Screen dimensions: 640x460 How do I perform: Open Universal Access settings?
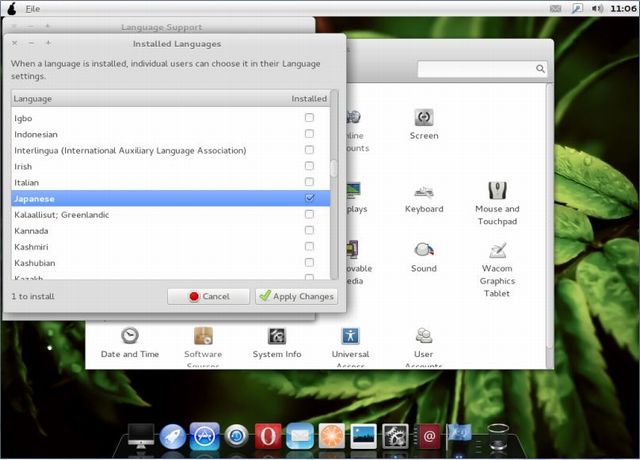click(350, 336)
